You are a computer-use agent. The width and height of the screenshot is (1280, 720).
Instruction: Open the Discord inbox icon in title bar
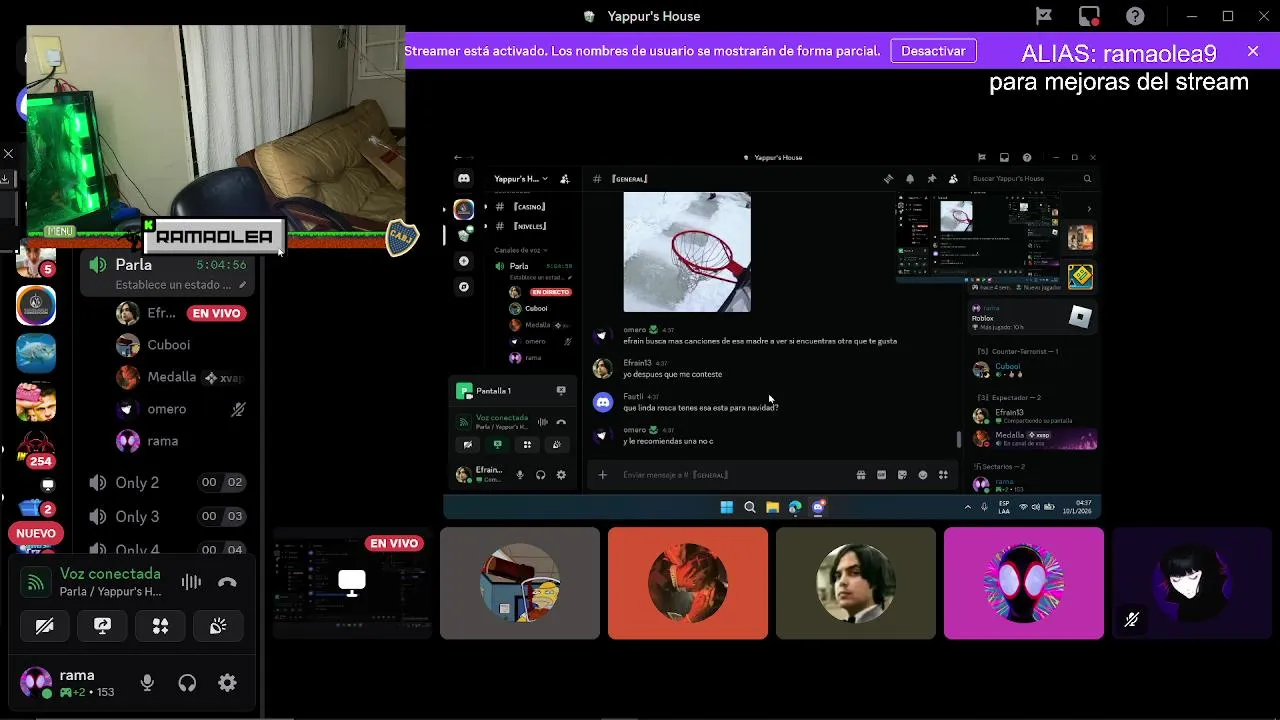pos(1089,16)
